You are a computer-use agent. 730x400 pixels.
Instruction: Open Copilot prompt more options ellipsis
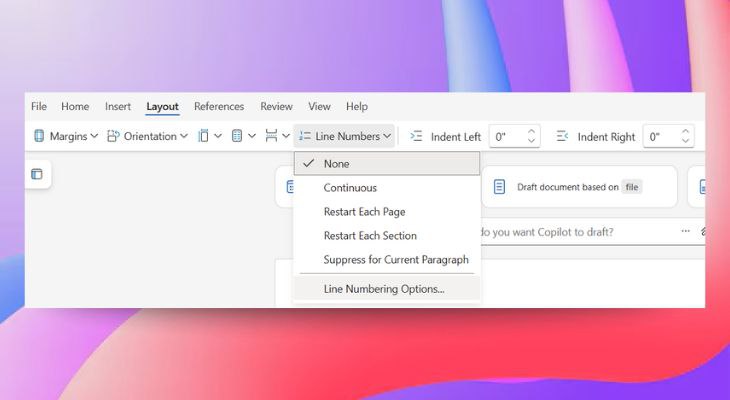pos(685,231)
